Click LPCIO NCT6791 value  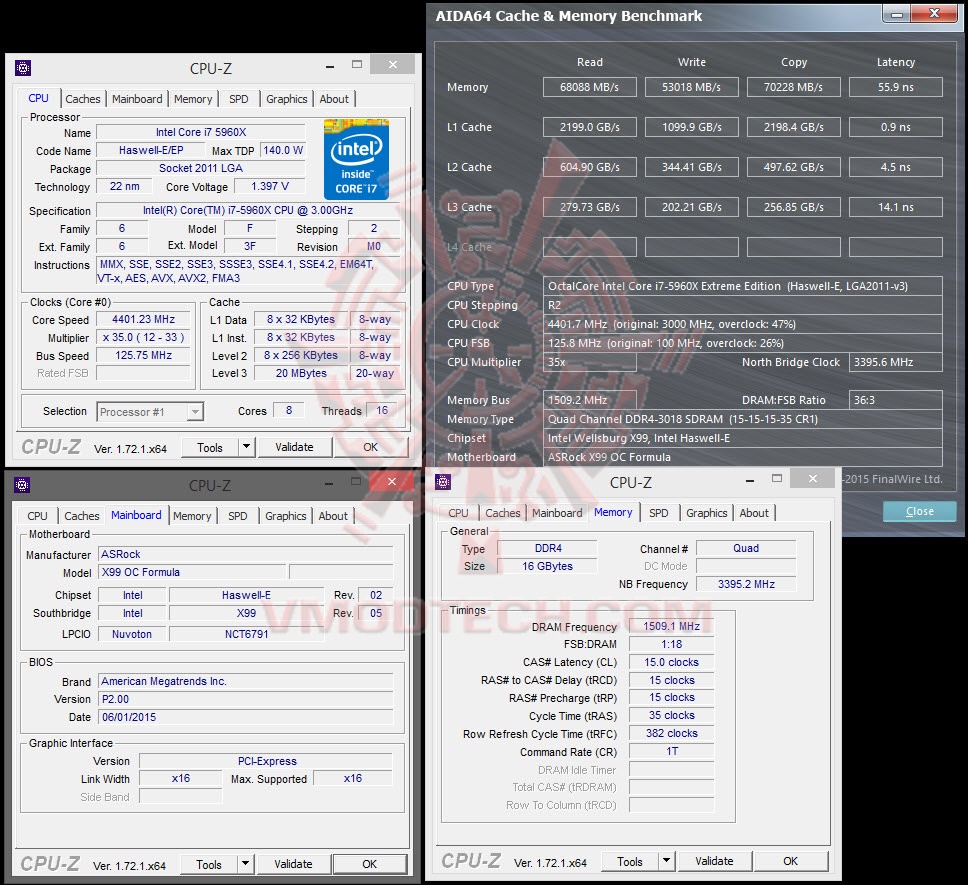tap(246, 634)
